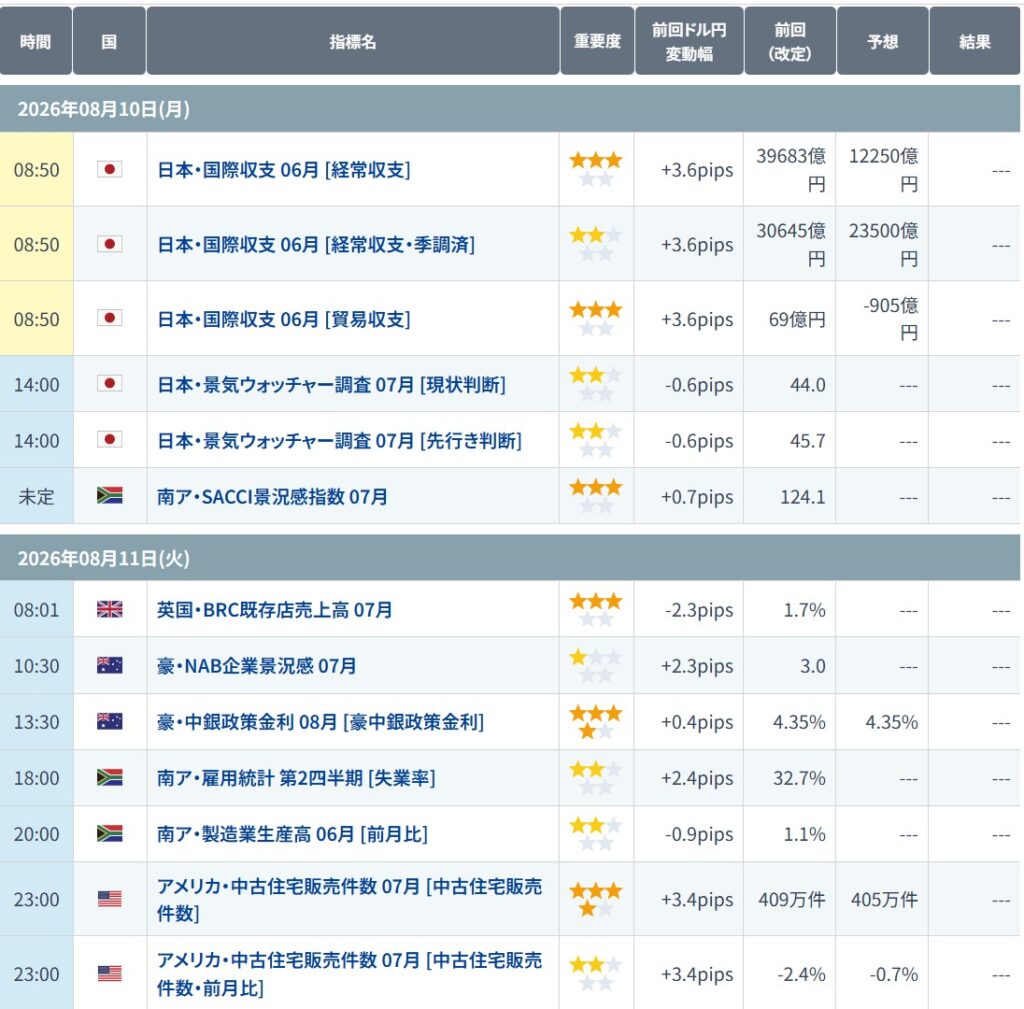Click the 指標名 column header

(x=353, y=41)
